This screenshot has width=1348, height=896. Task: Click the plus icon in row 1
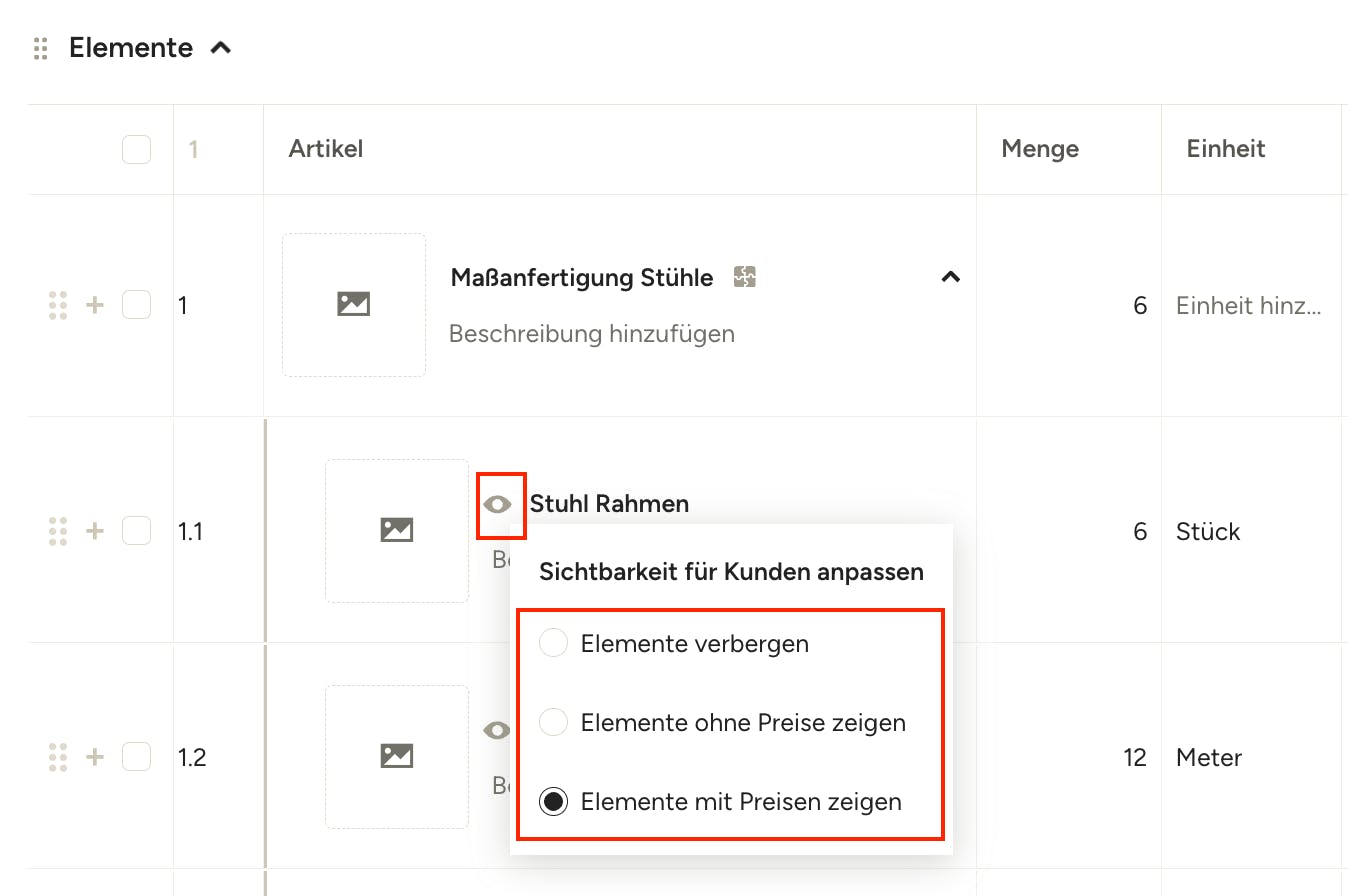point(95,305)
